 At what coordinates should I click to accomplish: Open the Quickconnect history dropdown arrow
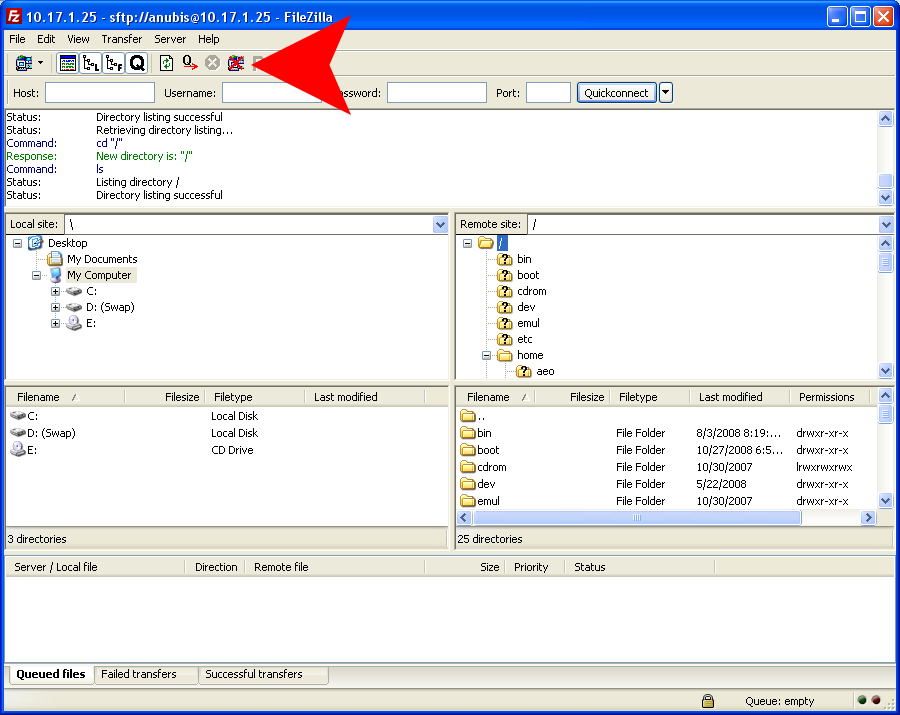click(x=666, y=92)
